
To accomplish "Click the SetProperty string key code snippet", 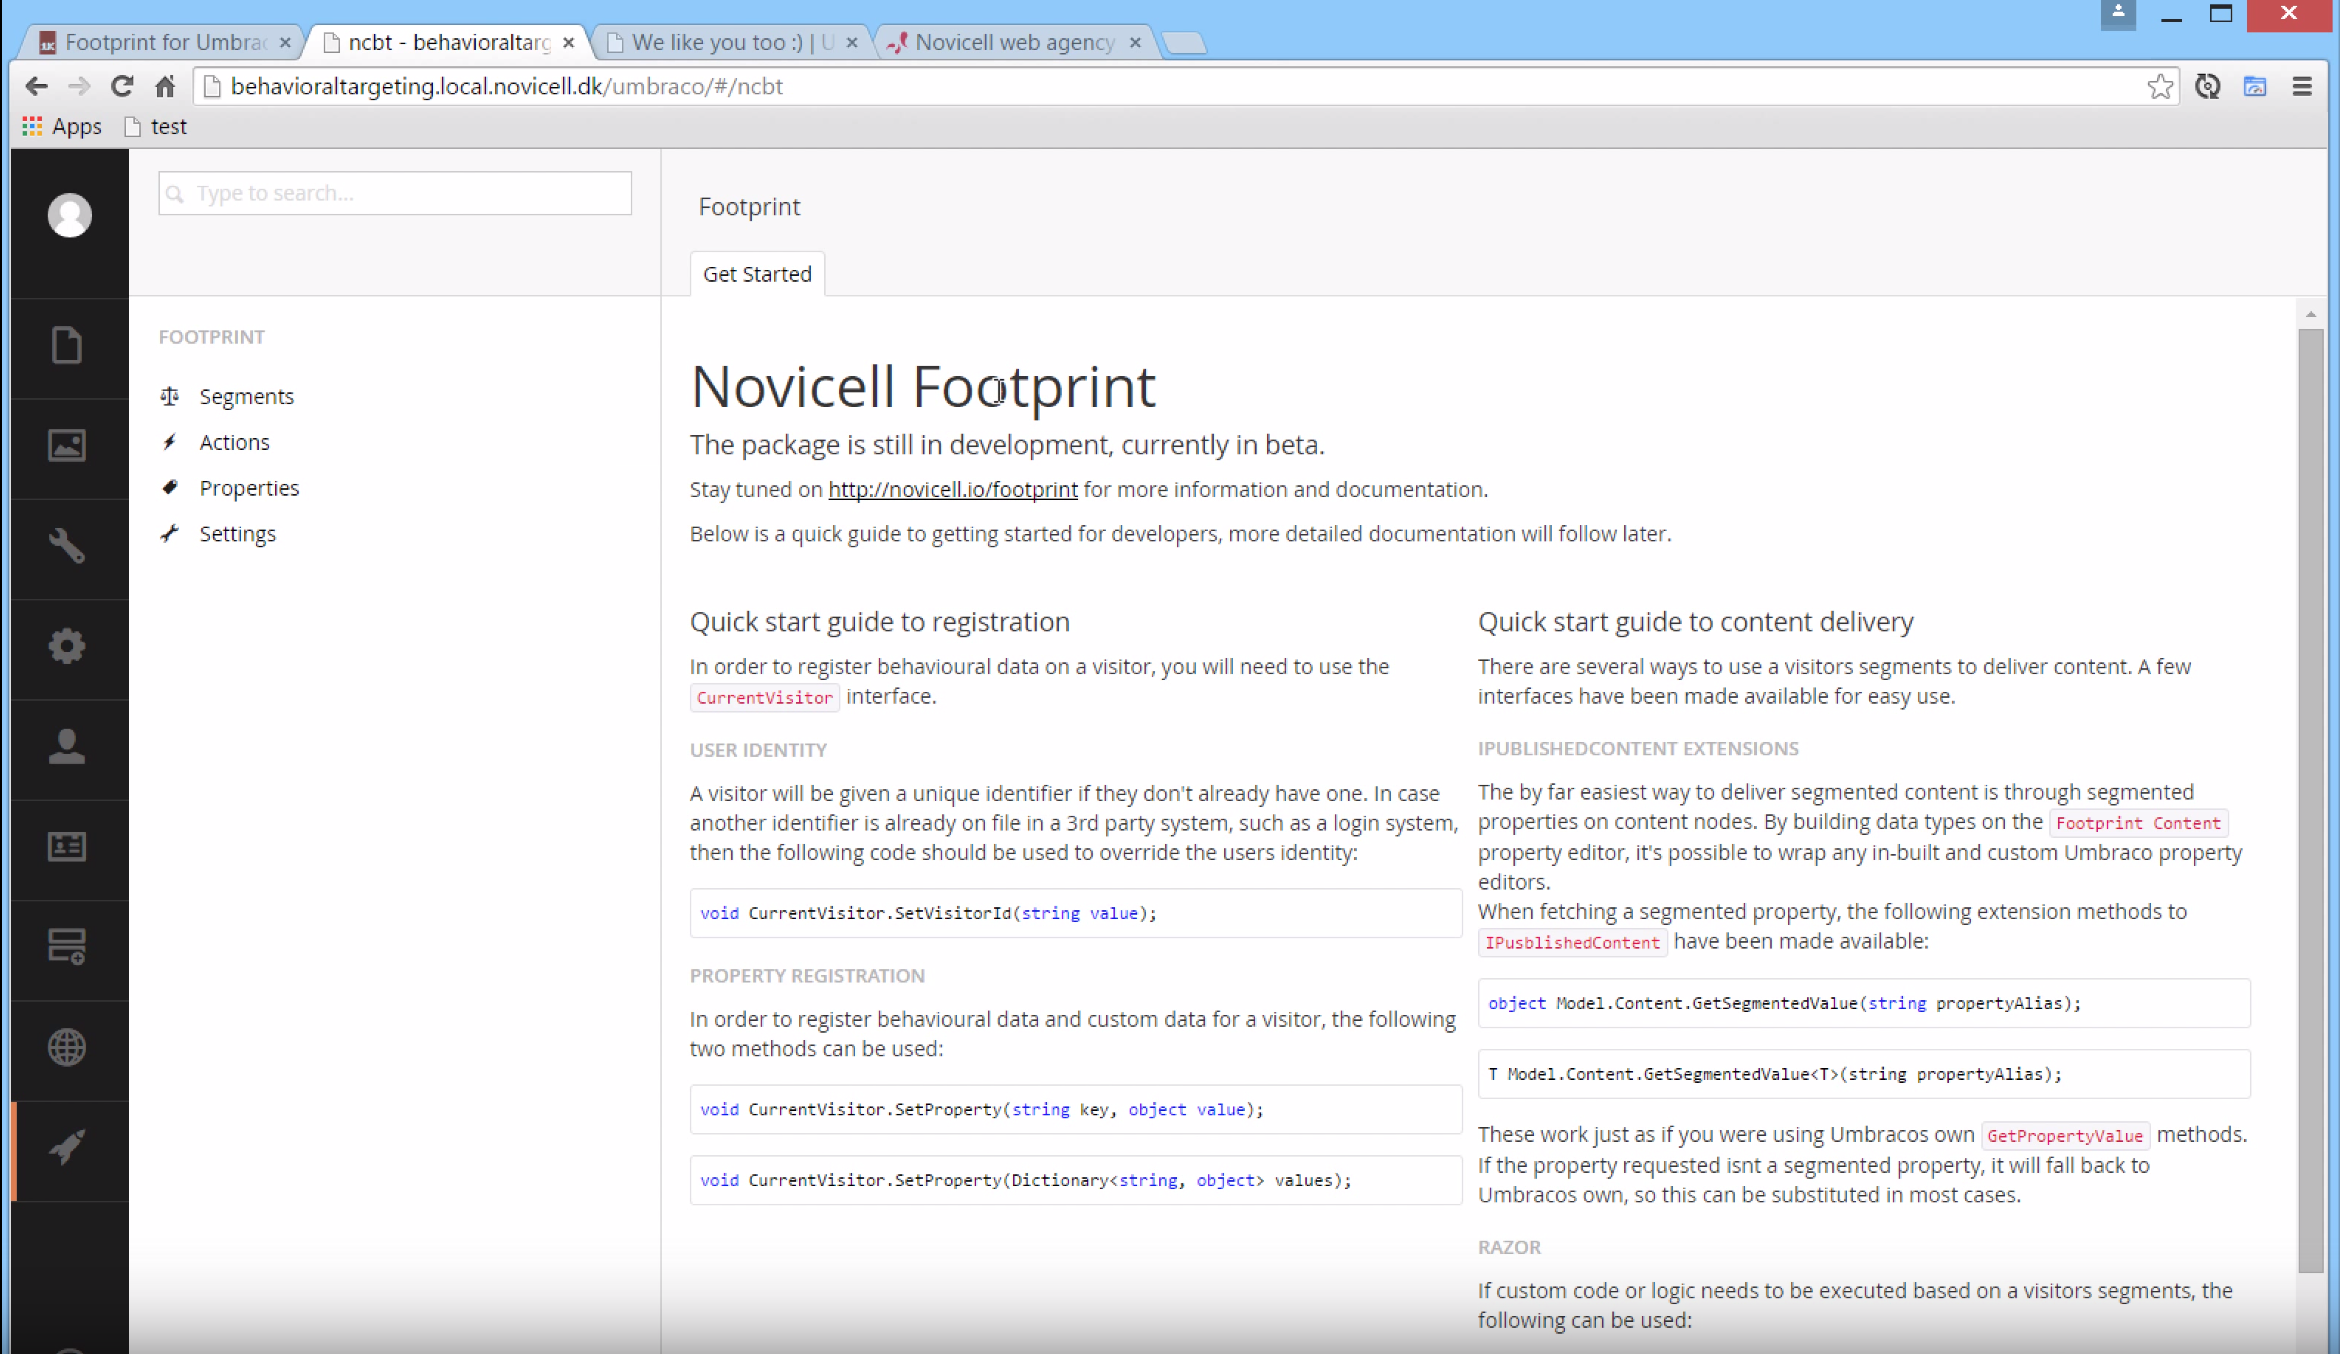I will (x=1075, y=1109).
